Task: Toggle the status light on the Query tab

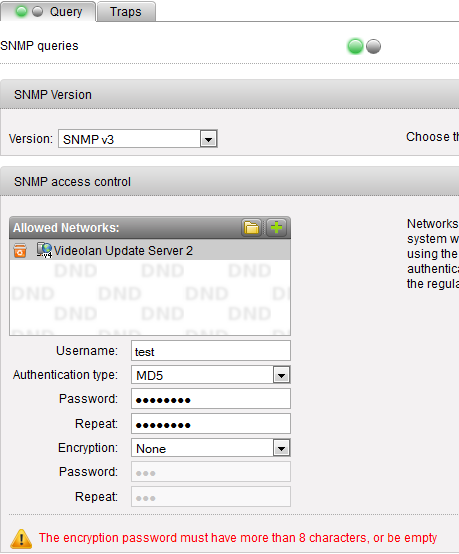Action: point(29,12)
